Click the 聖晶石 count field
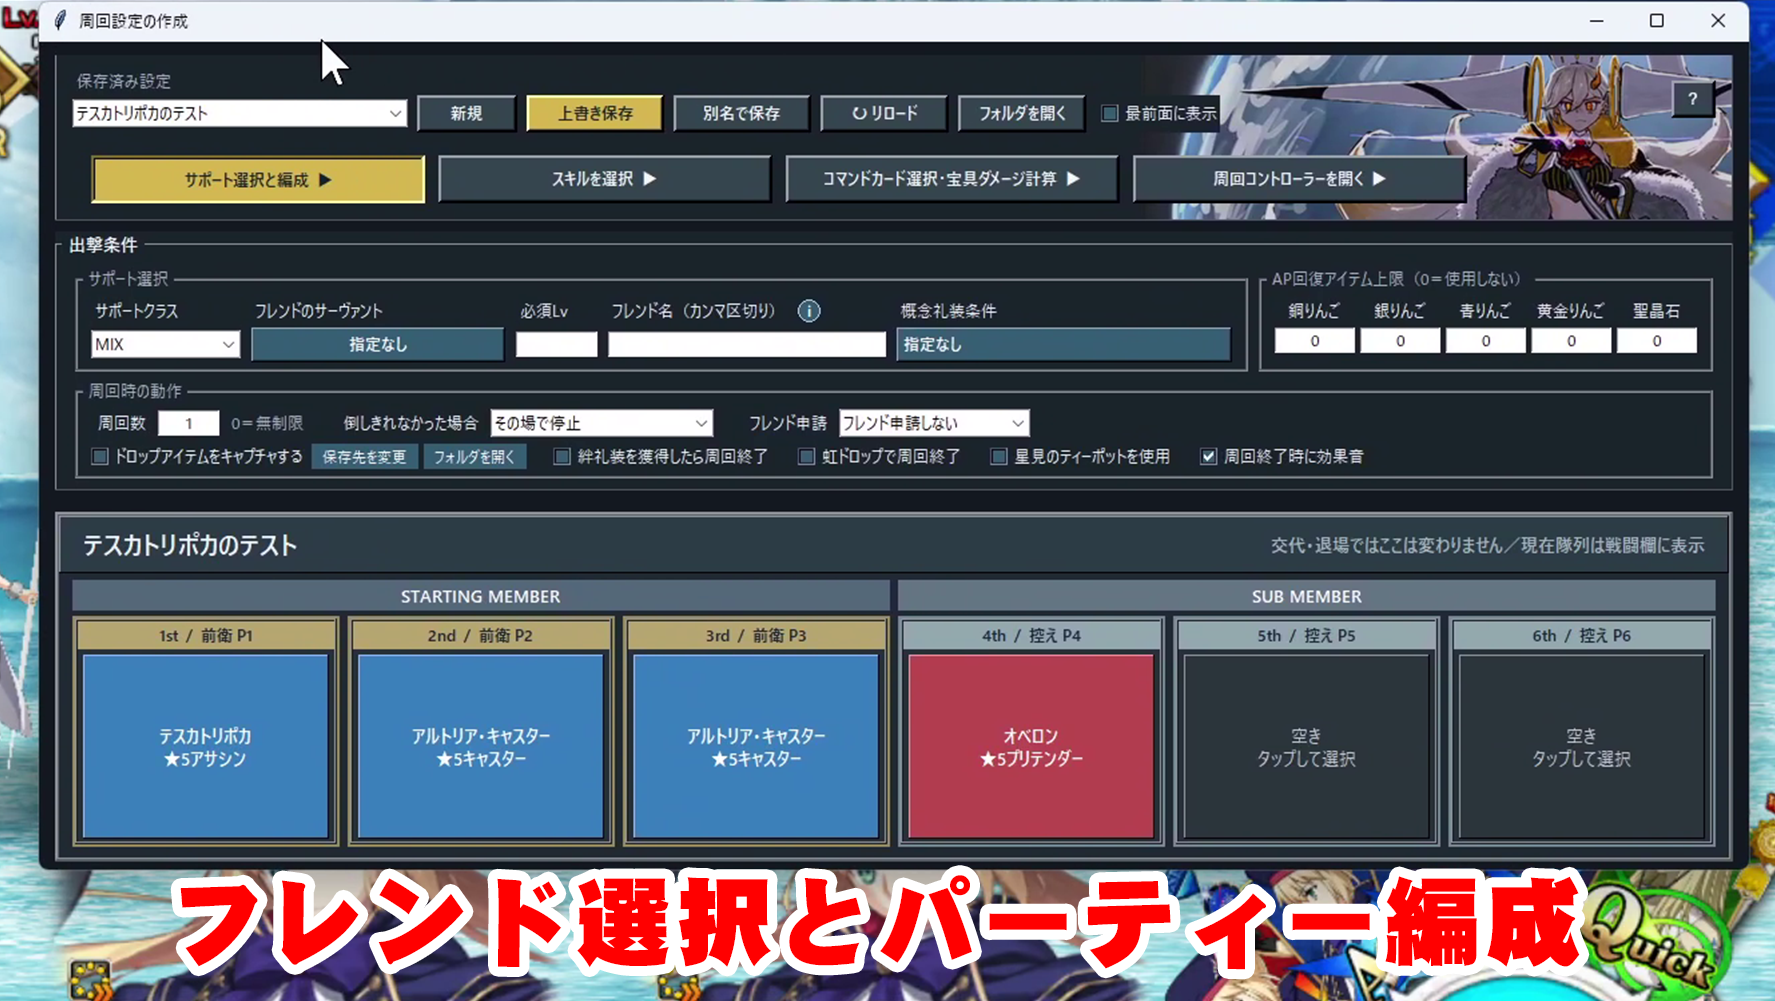The width and height of the screenshot is (1775, 1001). click(x=1657, y=341)
